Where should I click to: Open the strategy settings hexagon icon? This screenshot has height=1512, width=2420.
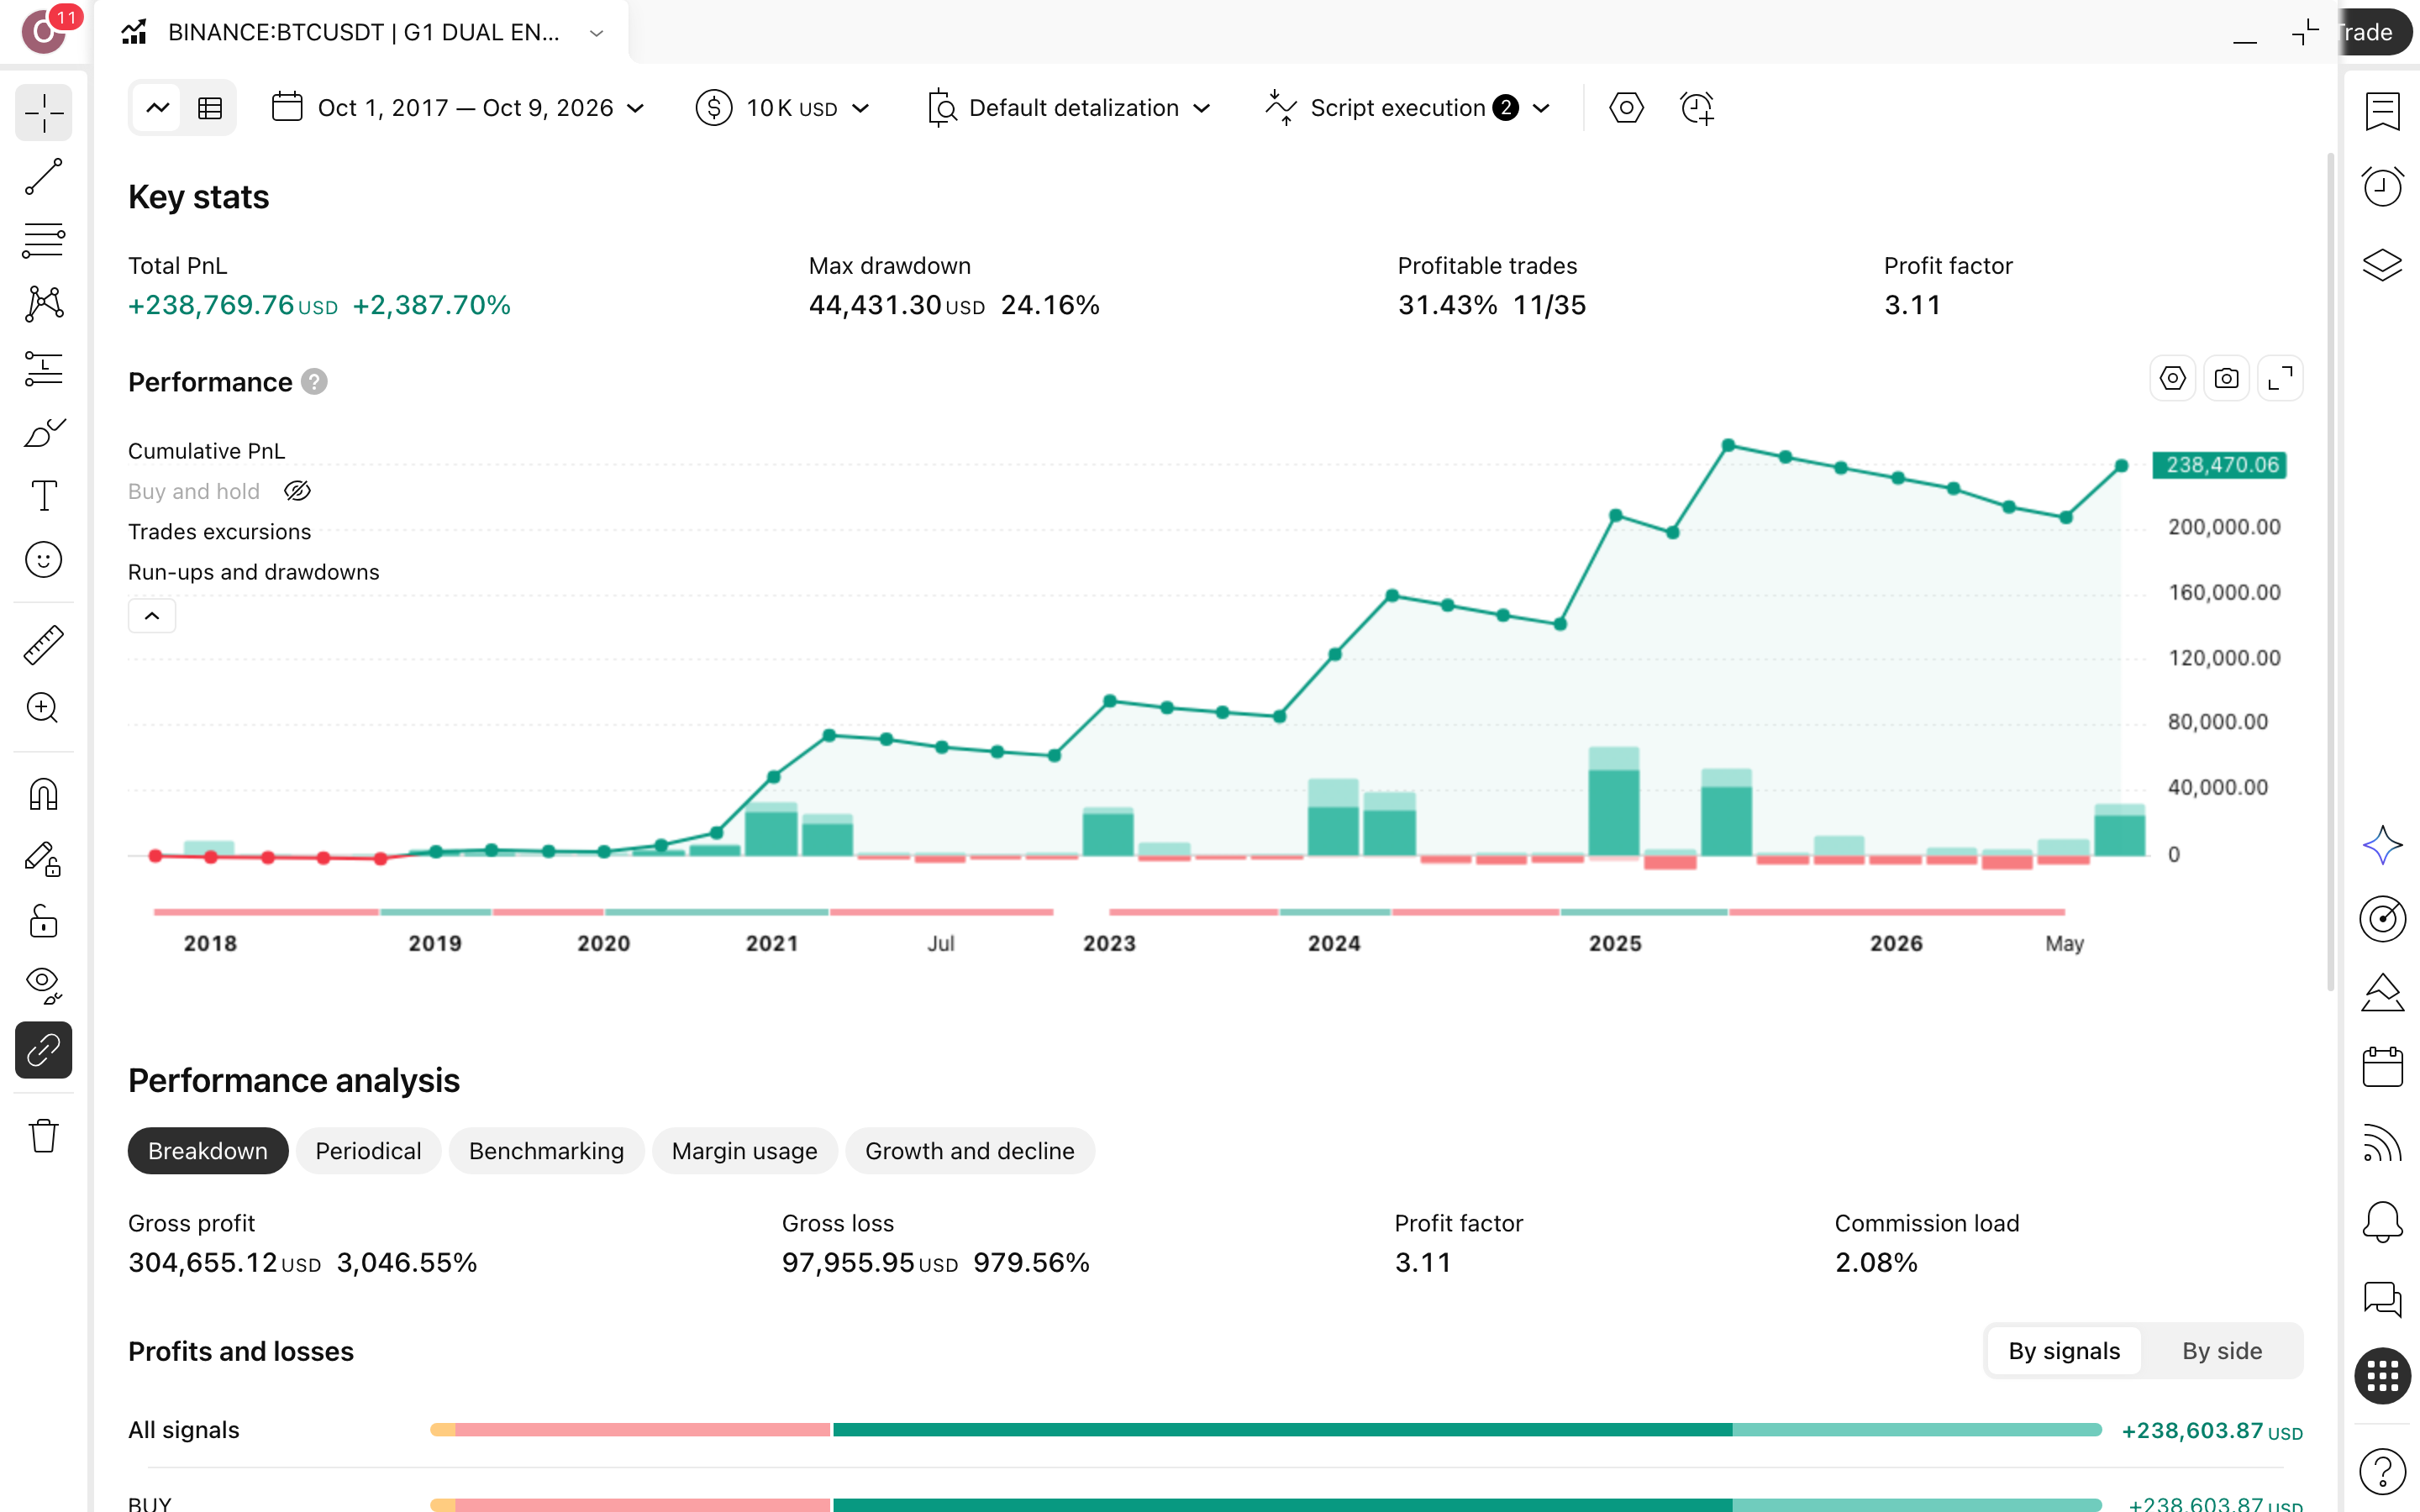coord(1626,108)
